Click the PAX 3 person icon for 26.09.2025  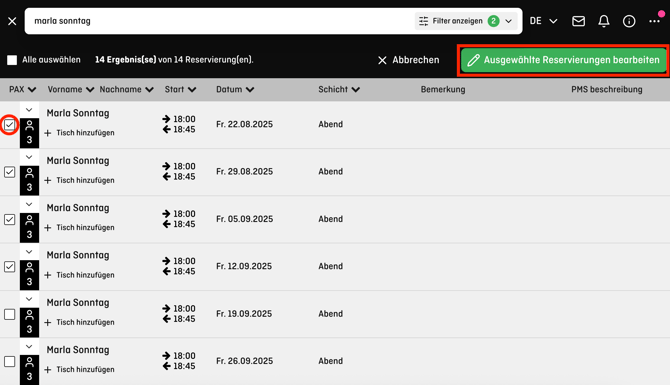click(29, 370)
